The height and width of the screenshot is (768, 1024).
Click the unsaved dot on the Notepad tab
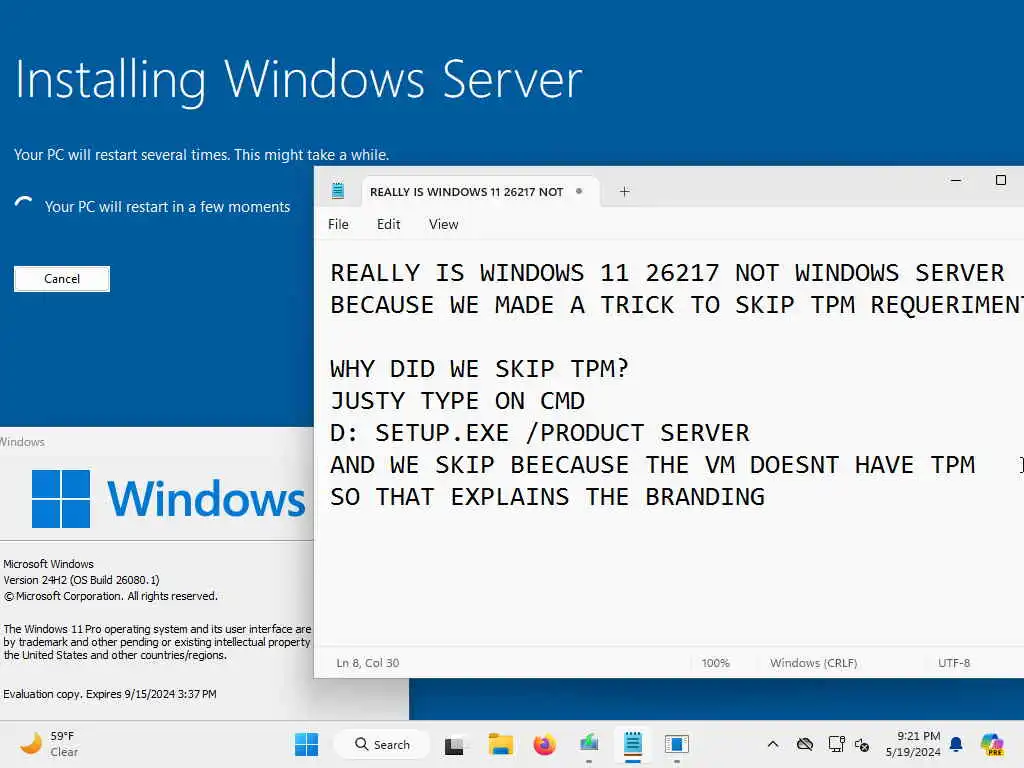coord(579,191)
